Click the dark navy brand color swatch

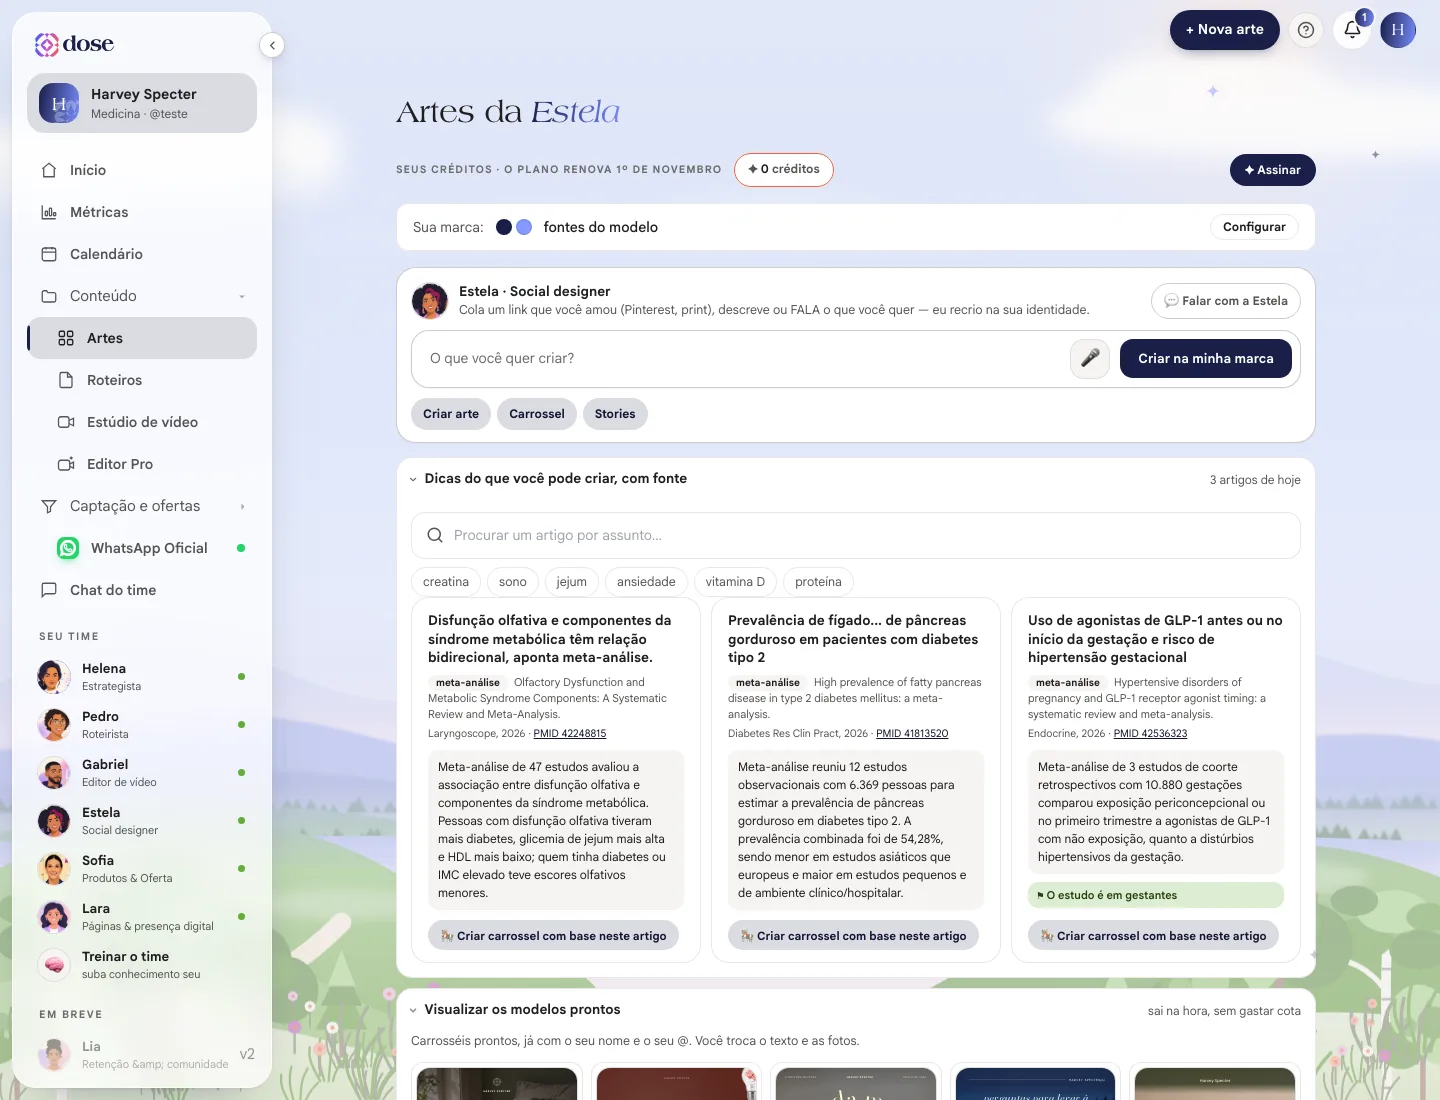[504, 227]
